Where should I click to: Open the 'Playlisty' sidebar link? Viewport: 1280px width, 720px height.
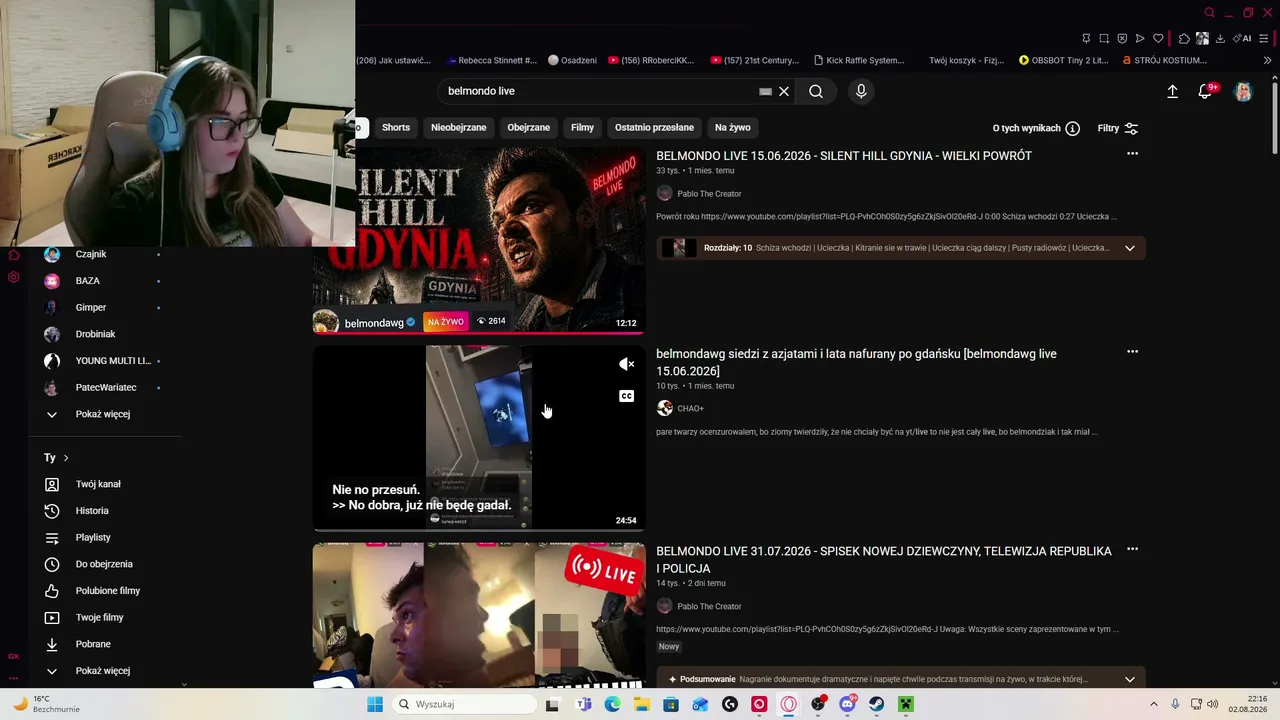[x=93, y=538]
